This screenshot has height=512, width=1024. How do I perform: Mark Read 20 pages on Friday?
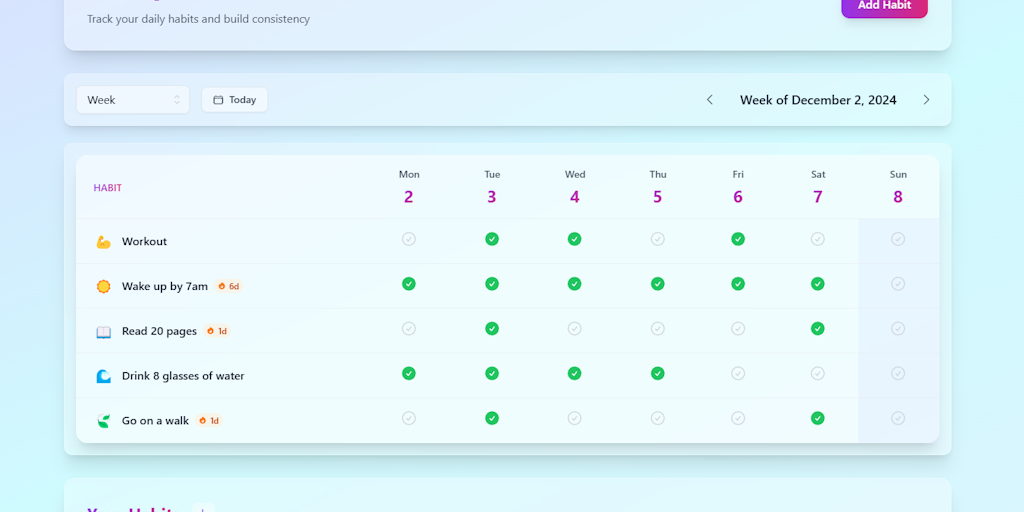coord(738,328)
